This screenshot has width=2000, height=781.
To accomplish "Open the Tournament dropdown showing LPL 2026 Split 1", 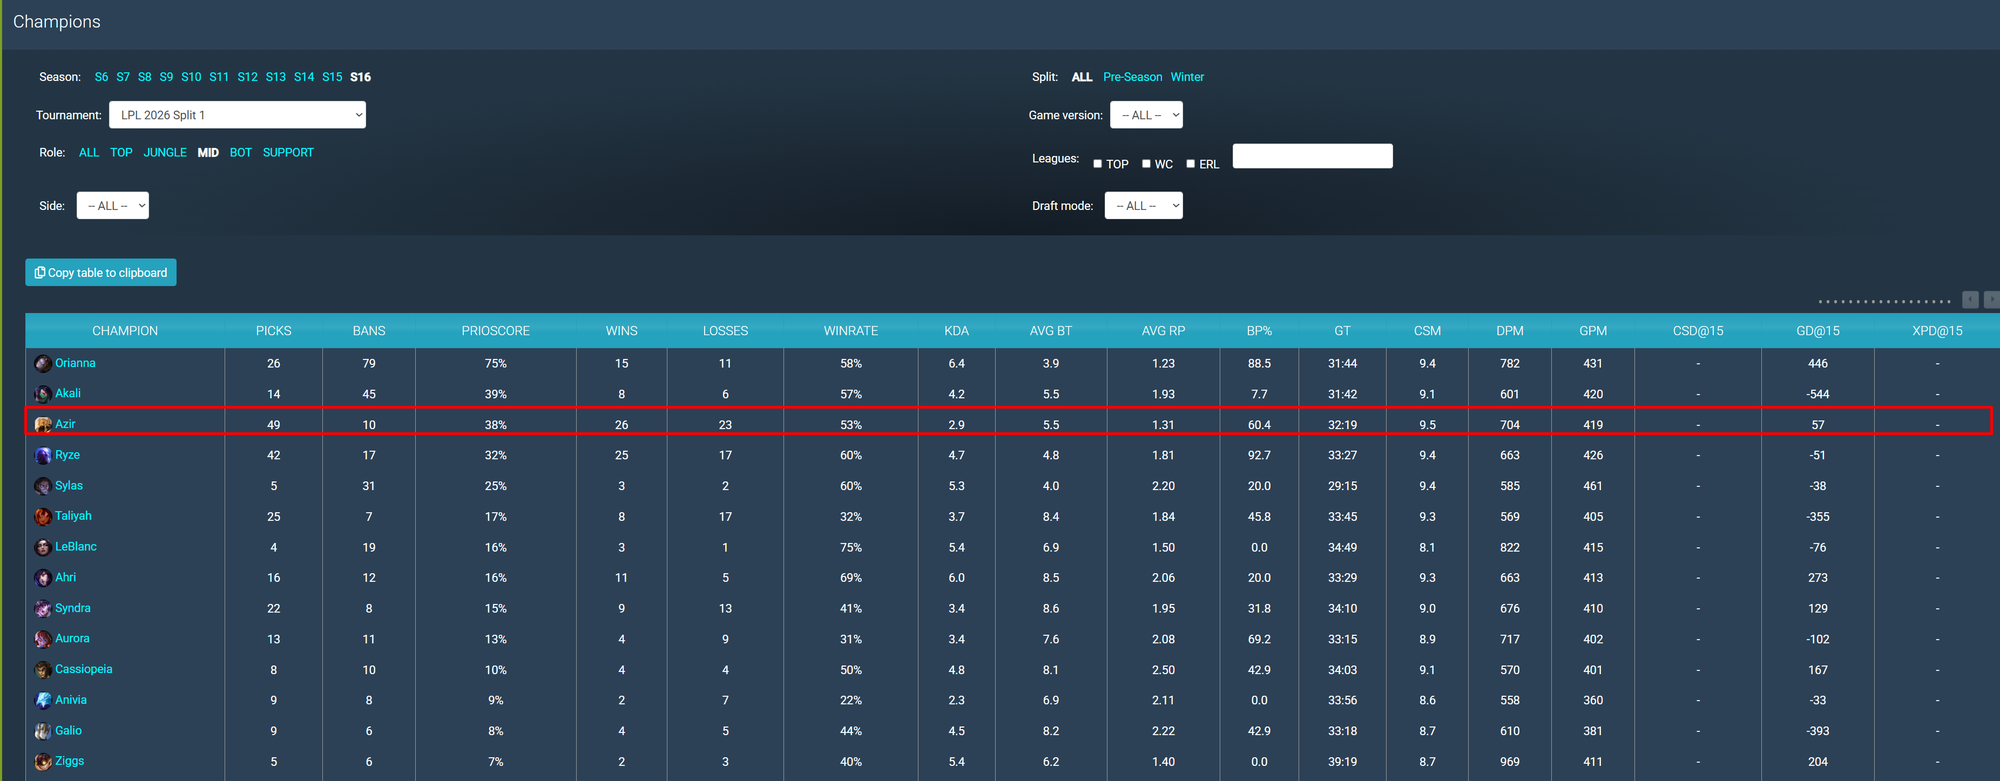I will coord(237,115).
